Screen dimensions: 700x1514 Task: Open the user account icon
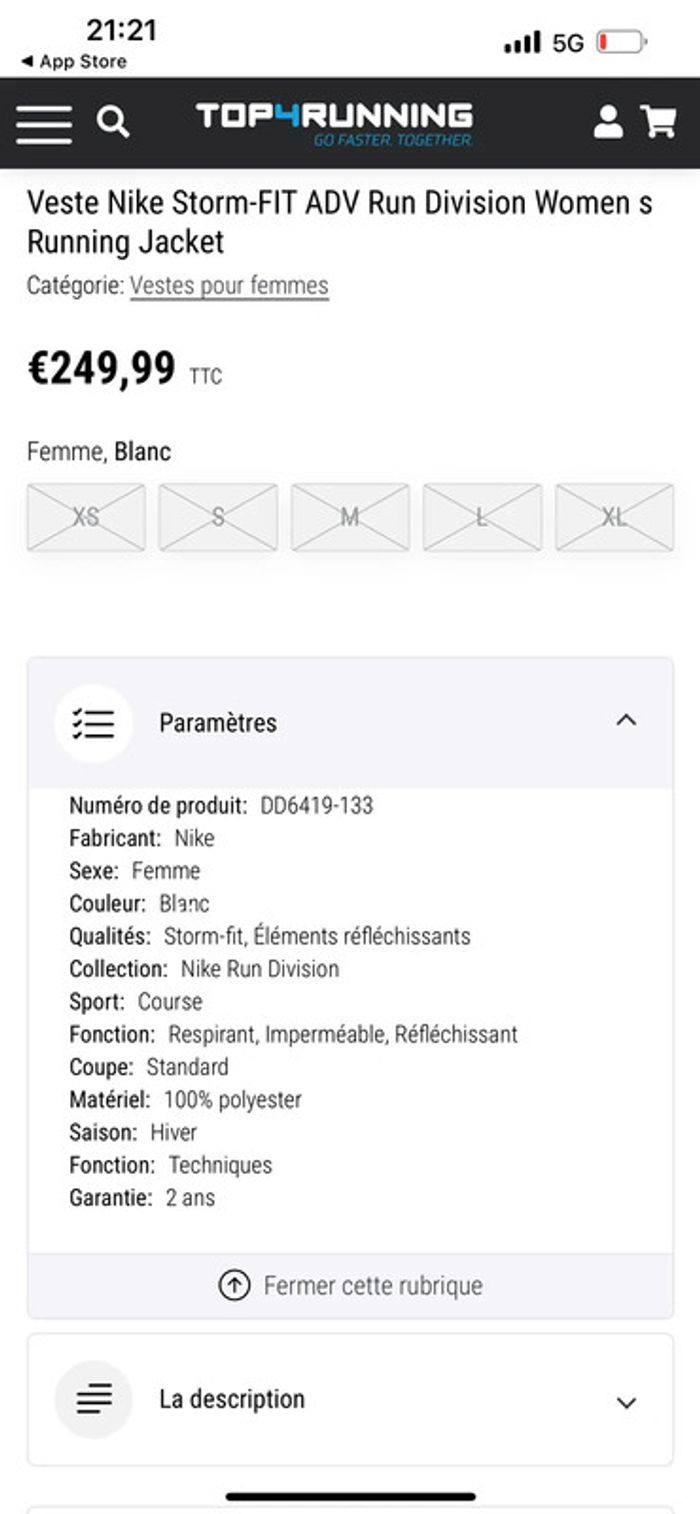tap(608, 122)
